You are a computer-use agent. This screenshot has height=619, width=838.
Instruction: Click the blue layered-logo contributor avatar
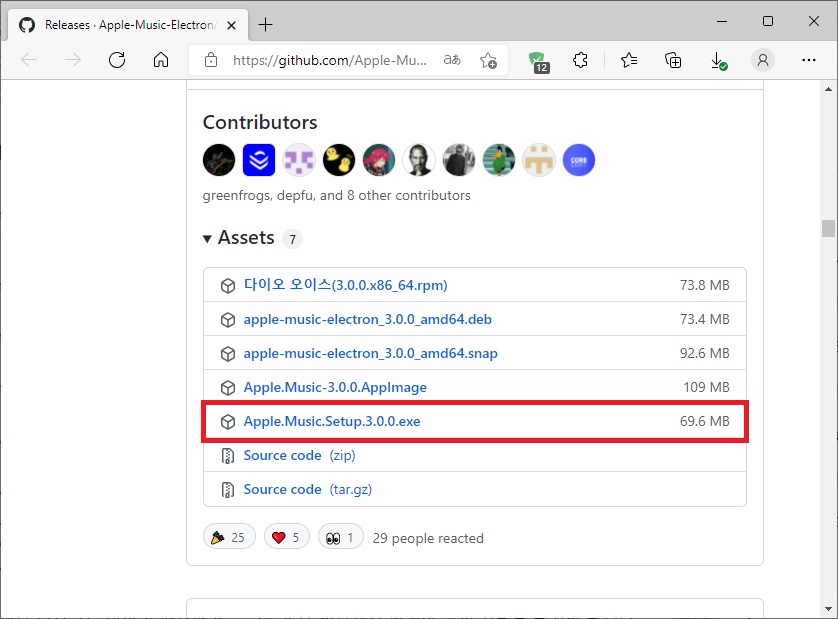[x=259, y=160]
